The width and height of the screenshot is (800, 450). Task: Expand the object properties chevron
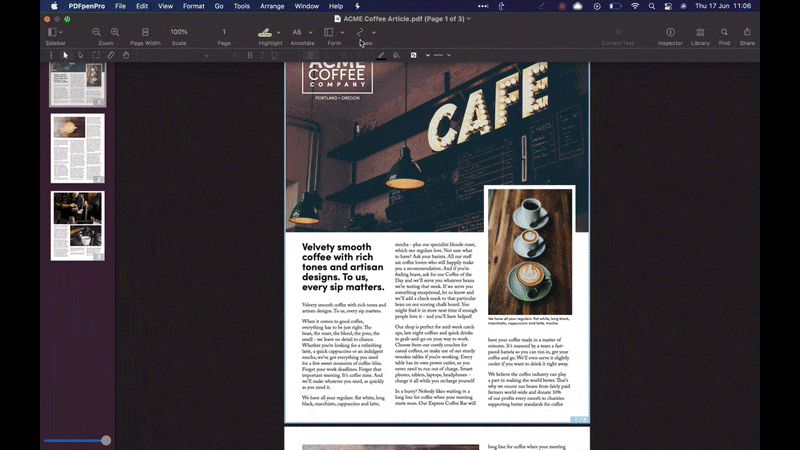[428, 55]
